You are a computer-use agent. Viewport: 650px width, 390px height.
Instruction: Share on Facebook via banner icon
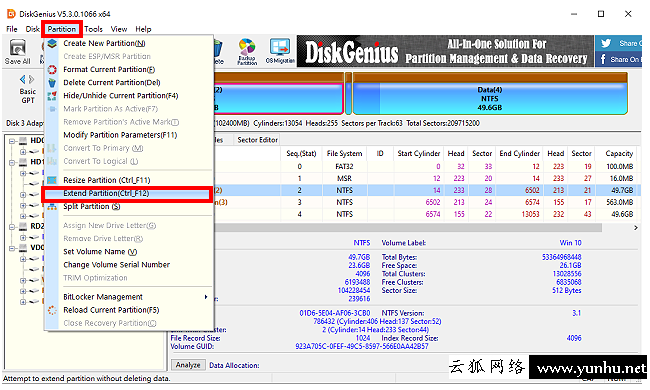pos(603,59)
